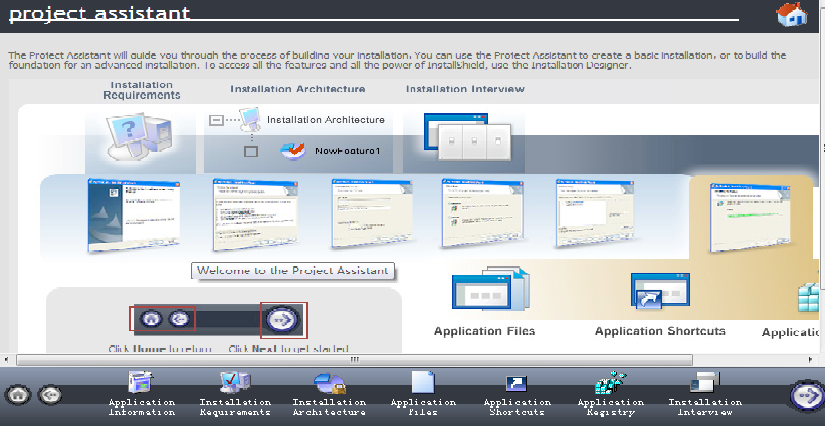Click the large Application Shortcuts diagram icon

point(660,291)
